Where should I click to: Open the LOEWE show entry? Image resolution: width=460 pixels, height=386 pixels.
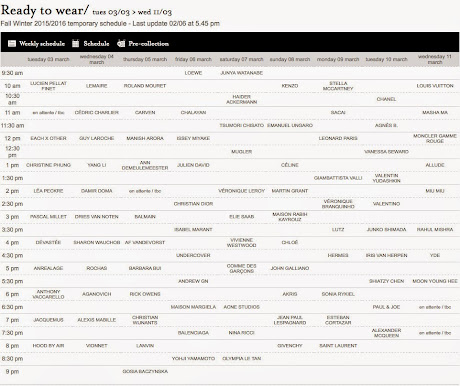[193, 73]
